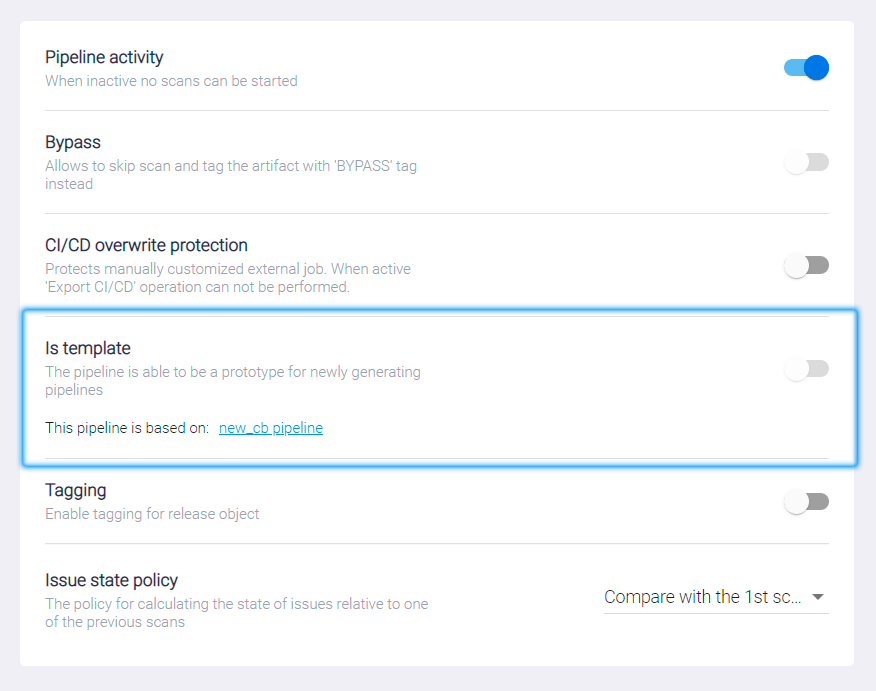Click the Is template toggle

coord(806,369)
